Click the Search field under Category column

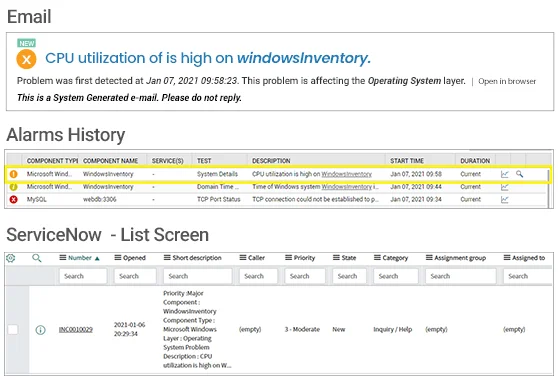pyautogui.click(x=396, y=276)
